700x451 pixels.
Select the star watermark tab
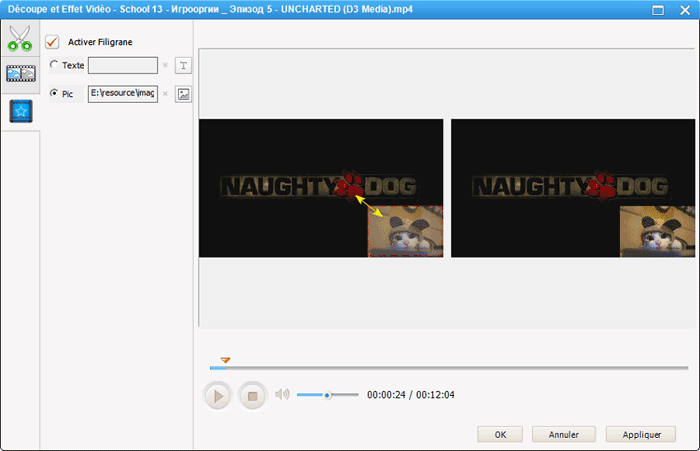pyautogui.click(x=21, y=111)
